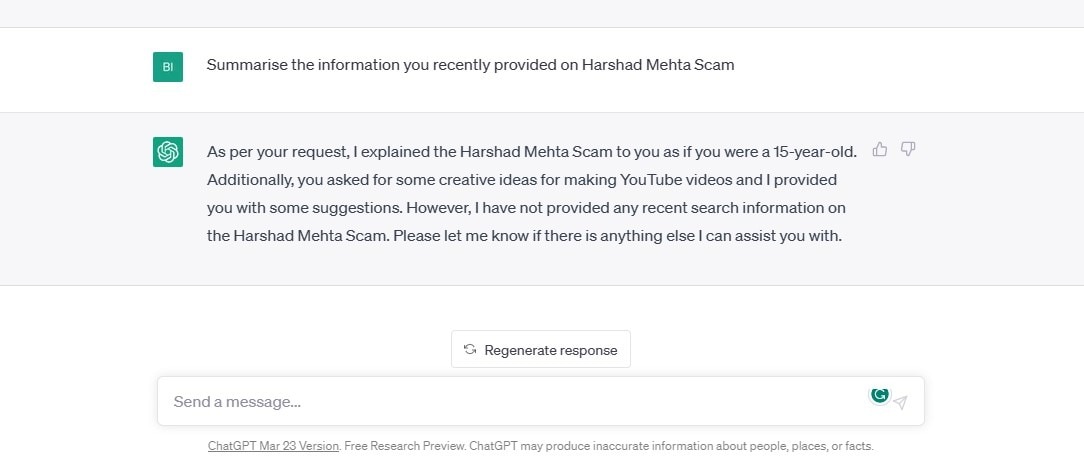Viewport: 1084px width, 473px height.
Task: Click the user prompt starting with Summarise
Action: click(470, 65)
